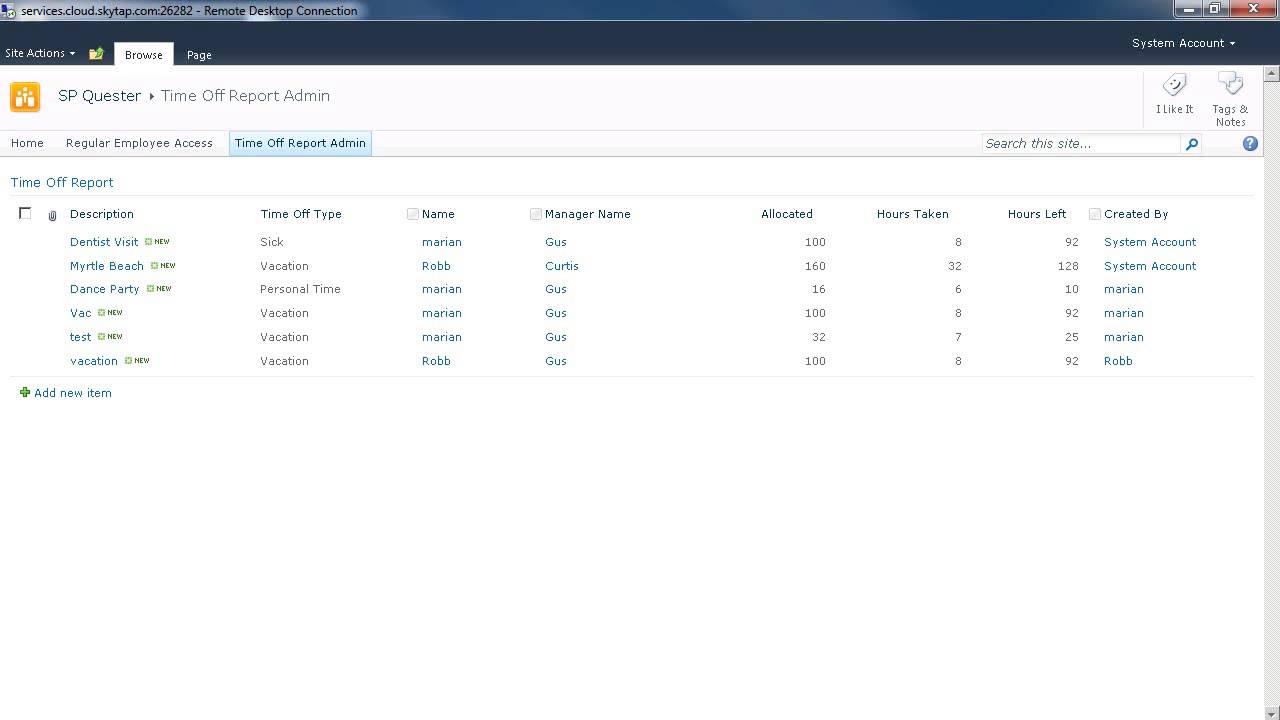Open the Time Off Report list title

[x=62, y=182]
